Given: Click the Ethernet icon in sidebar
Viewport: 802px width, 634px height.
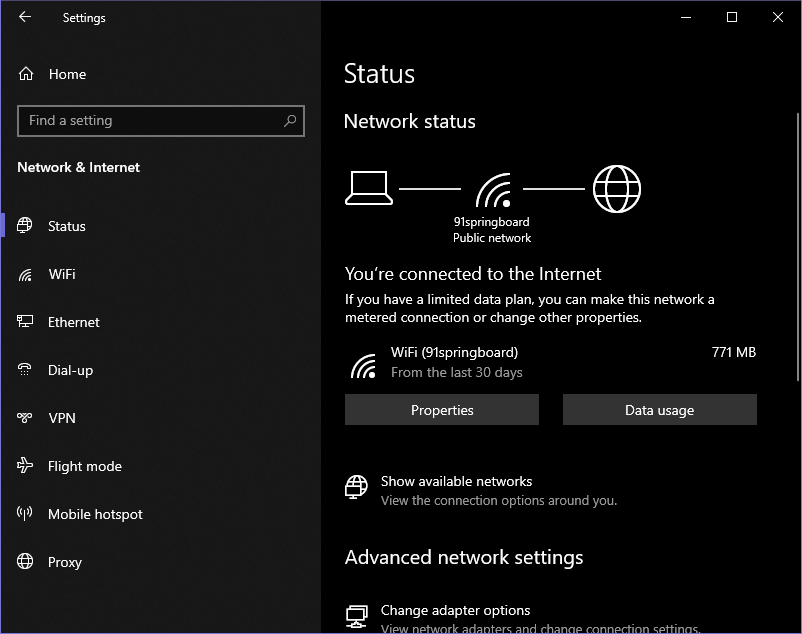Looking at the screenshot, I should point(26,322).
